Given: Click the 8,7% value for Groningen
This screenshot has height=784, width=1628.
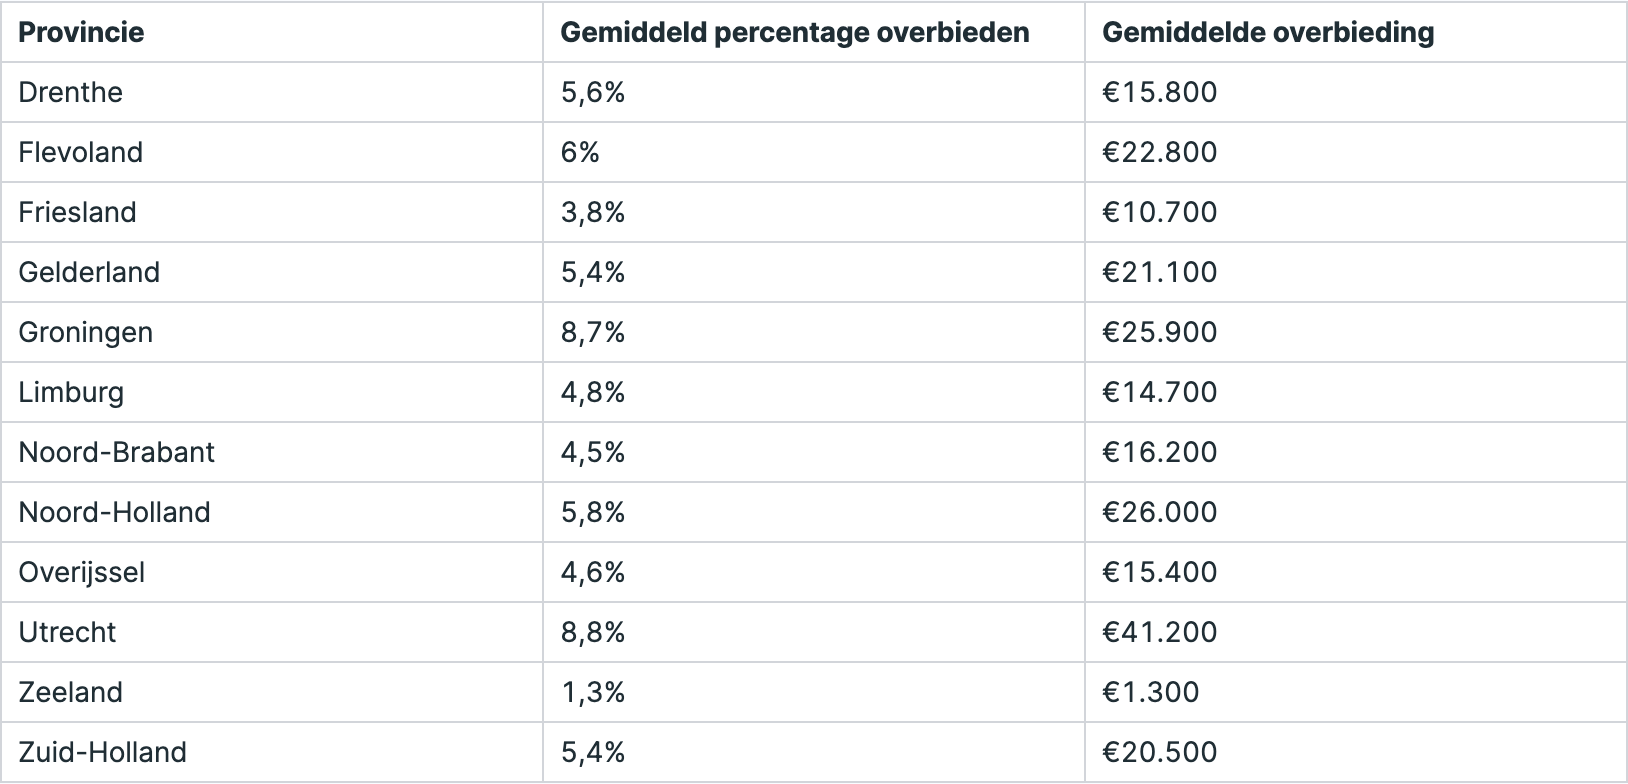Looking at the screenshot, I should (593, 332).
